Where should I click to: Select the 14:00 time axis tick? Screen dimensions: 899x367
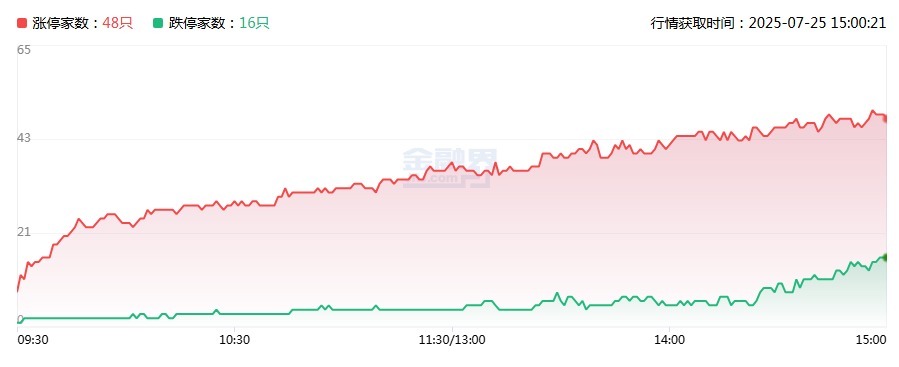(670, 339)
